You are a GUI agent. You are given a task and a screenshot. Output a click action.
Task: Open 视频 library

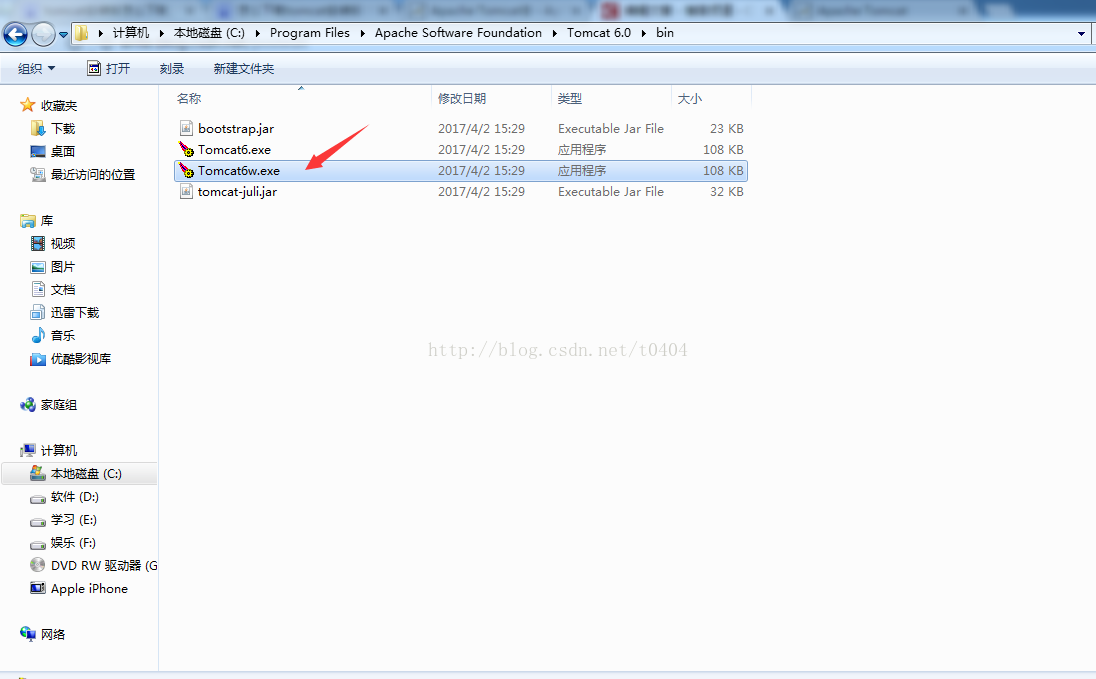coord(63,243)
